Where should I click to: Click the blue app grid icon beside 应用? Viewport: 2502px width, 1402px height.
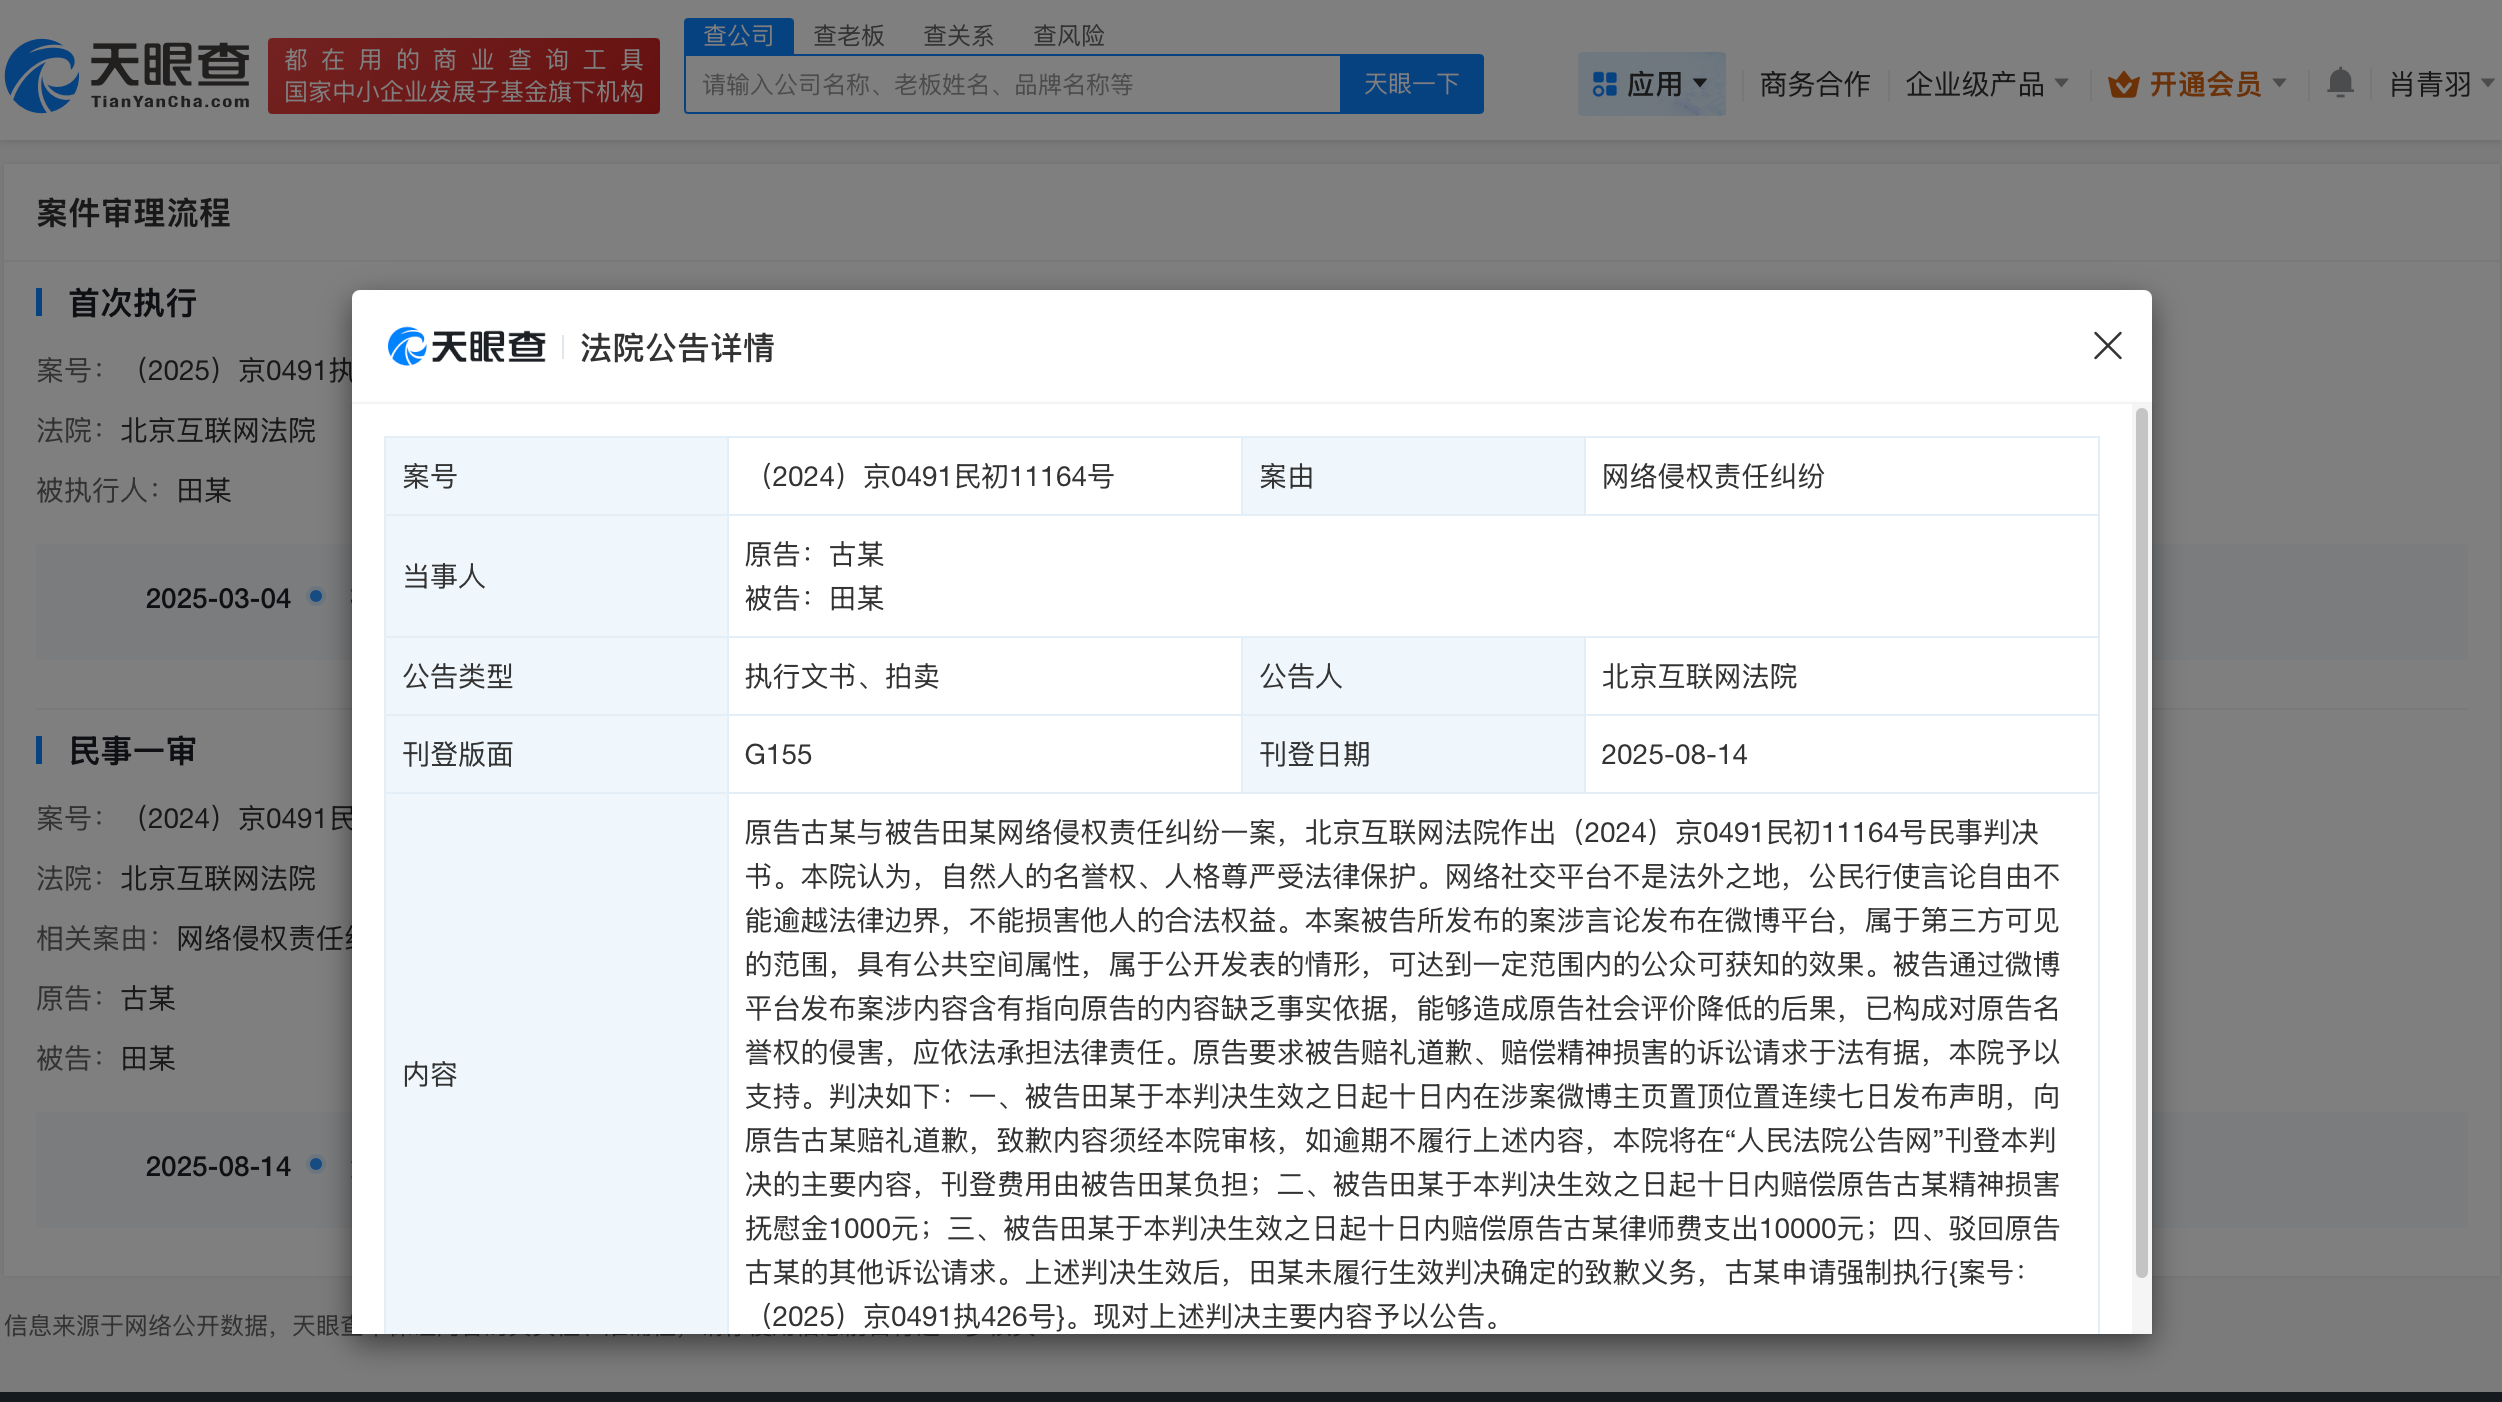(x=1605, y=84)
